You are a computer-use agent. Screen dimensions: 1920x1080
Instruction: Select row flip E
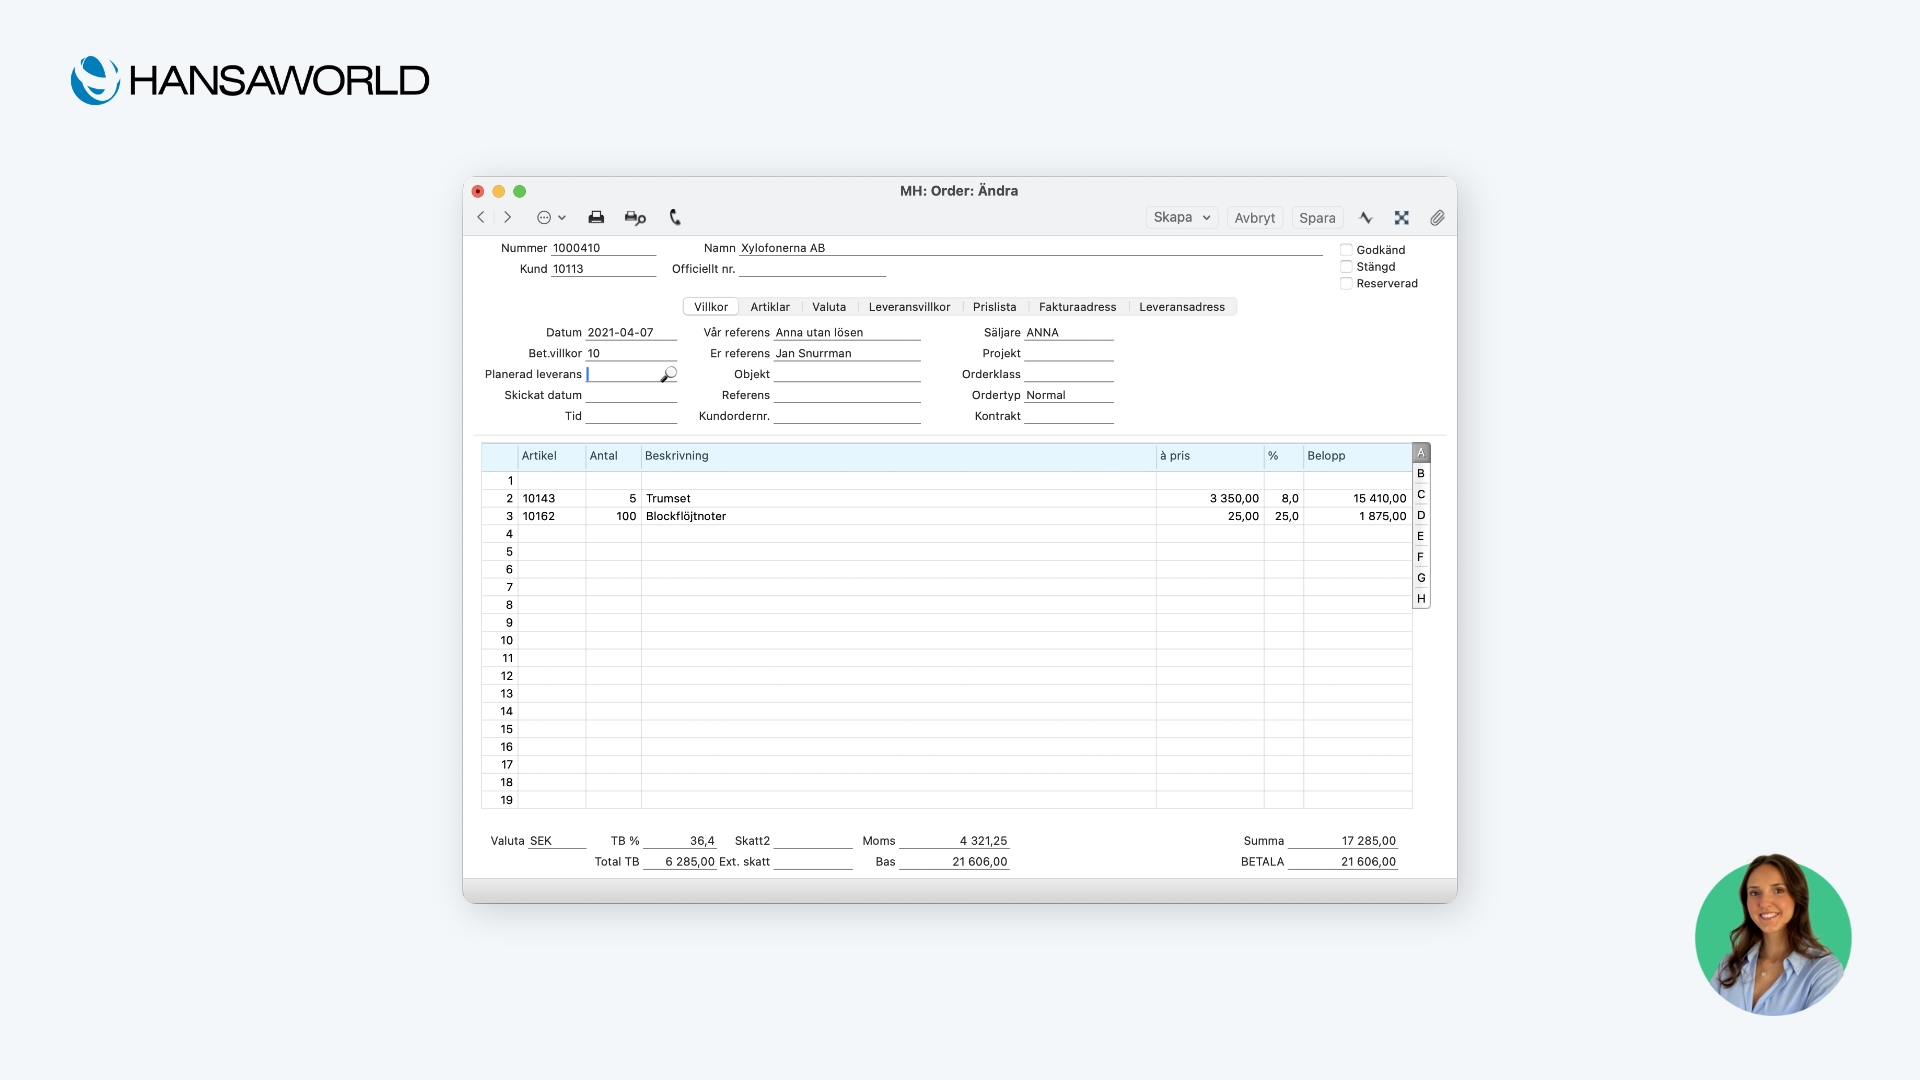point(1421,537)
